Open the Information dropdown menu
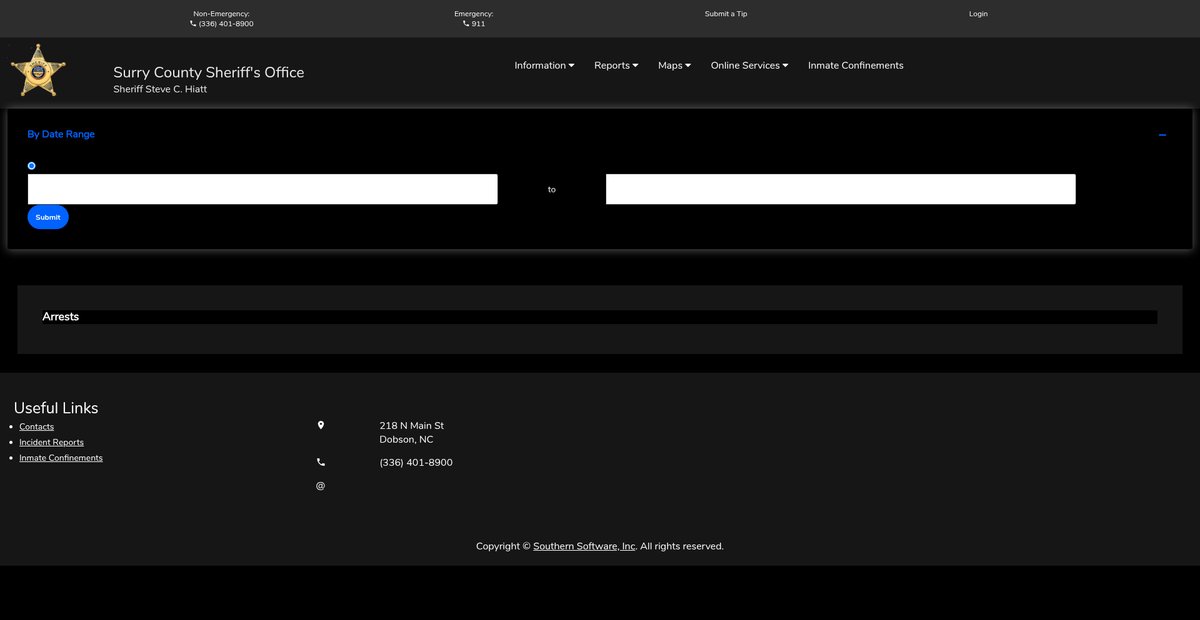This screenshot has height=620, width=1200. 544,66
